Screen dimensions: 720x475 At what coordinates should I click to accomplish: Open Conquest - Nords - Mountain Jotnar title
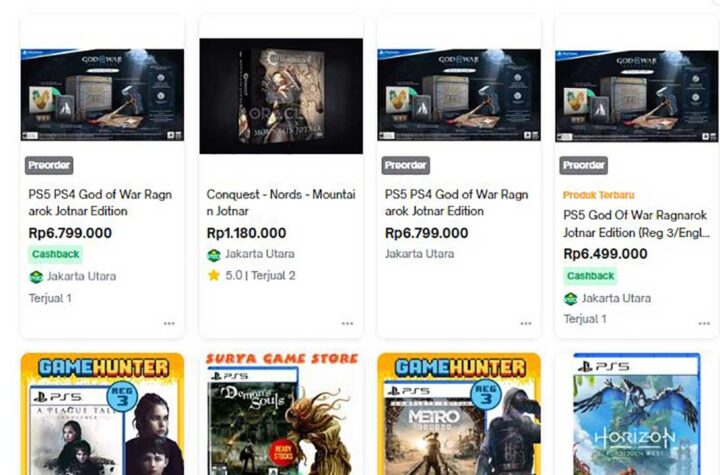pos(281,203)
